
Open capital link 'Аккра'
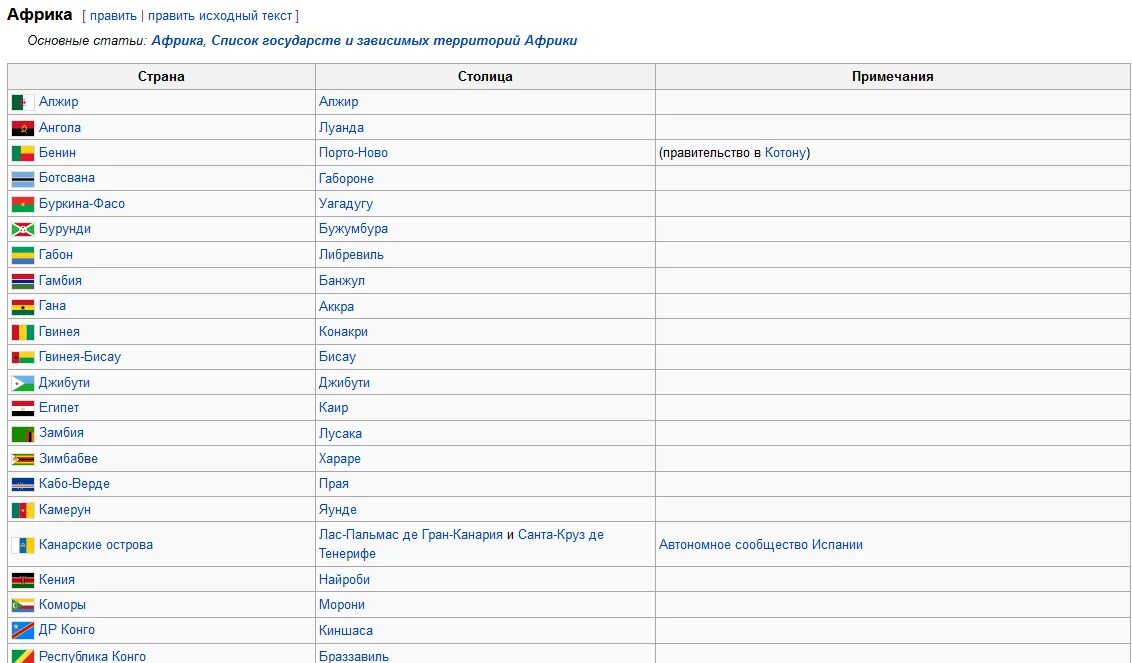[x=336, y=306]
